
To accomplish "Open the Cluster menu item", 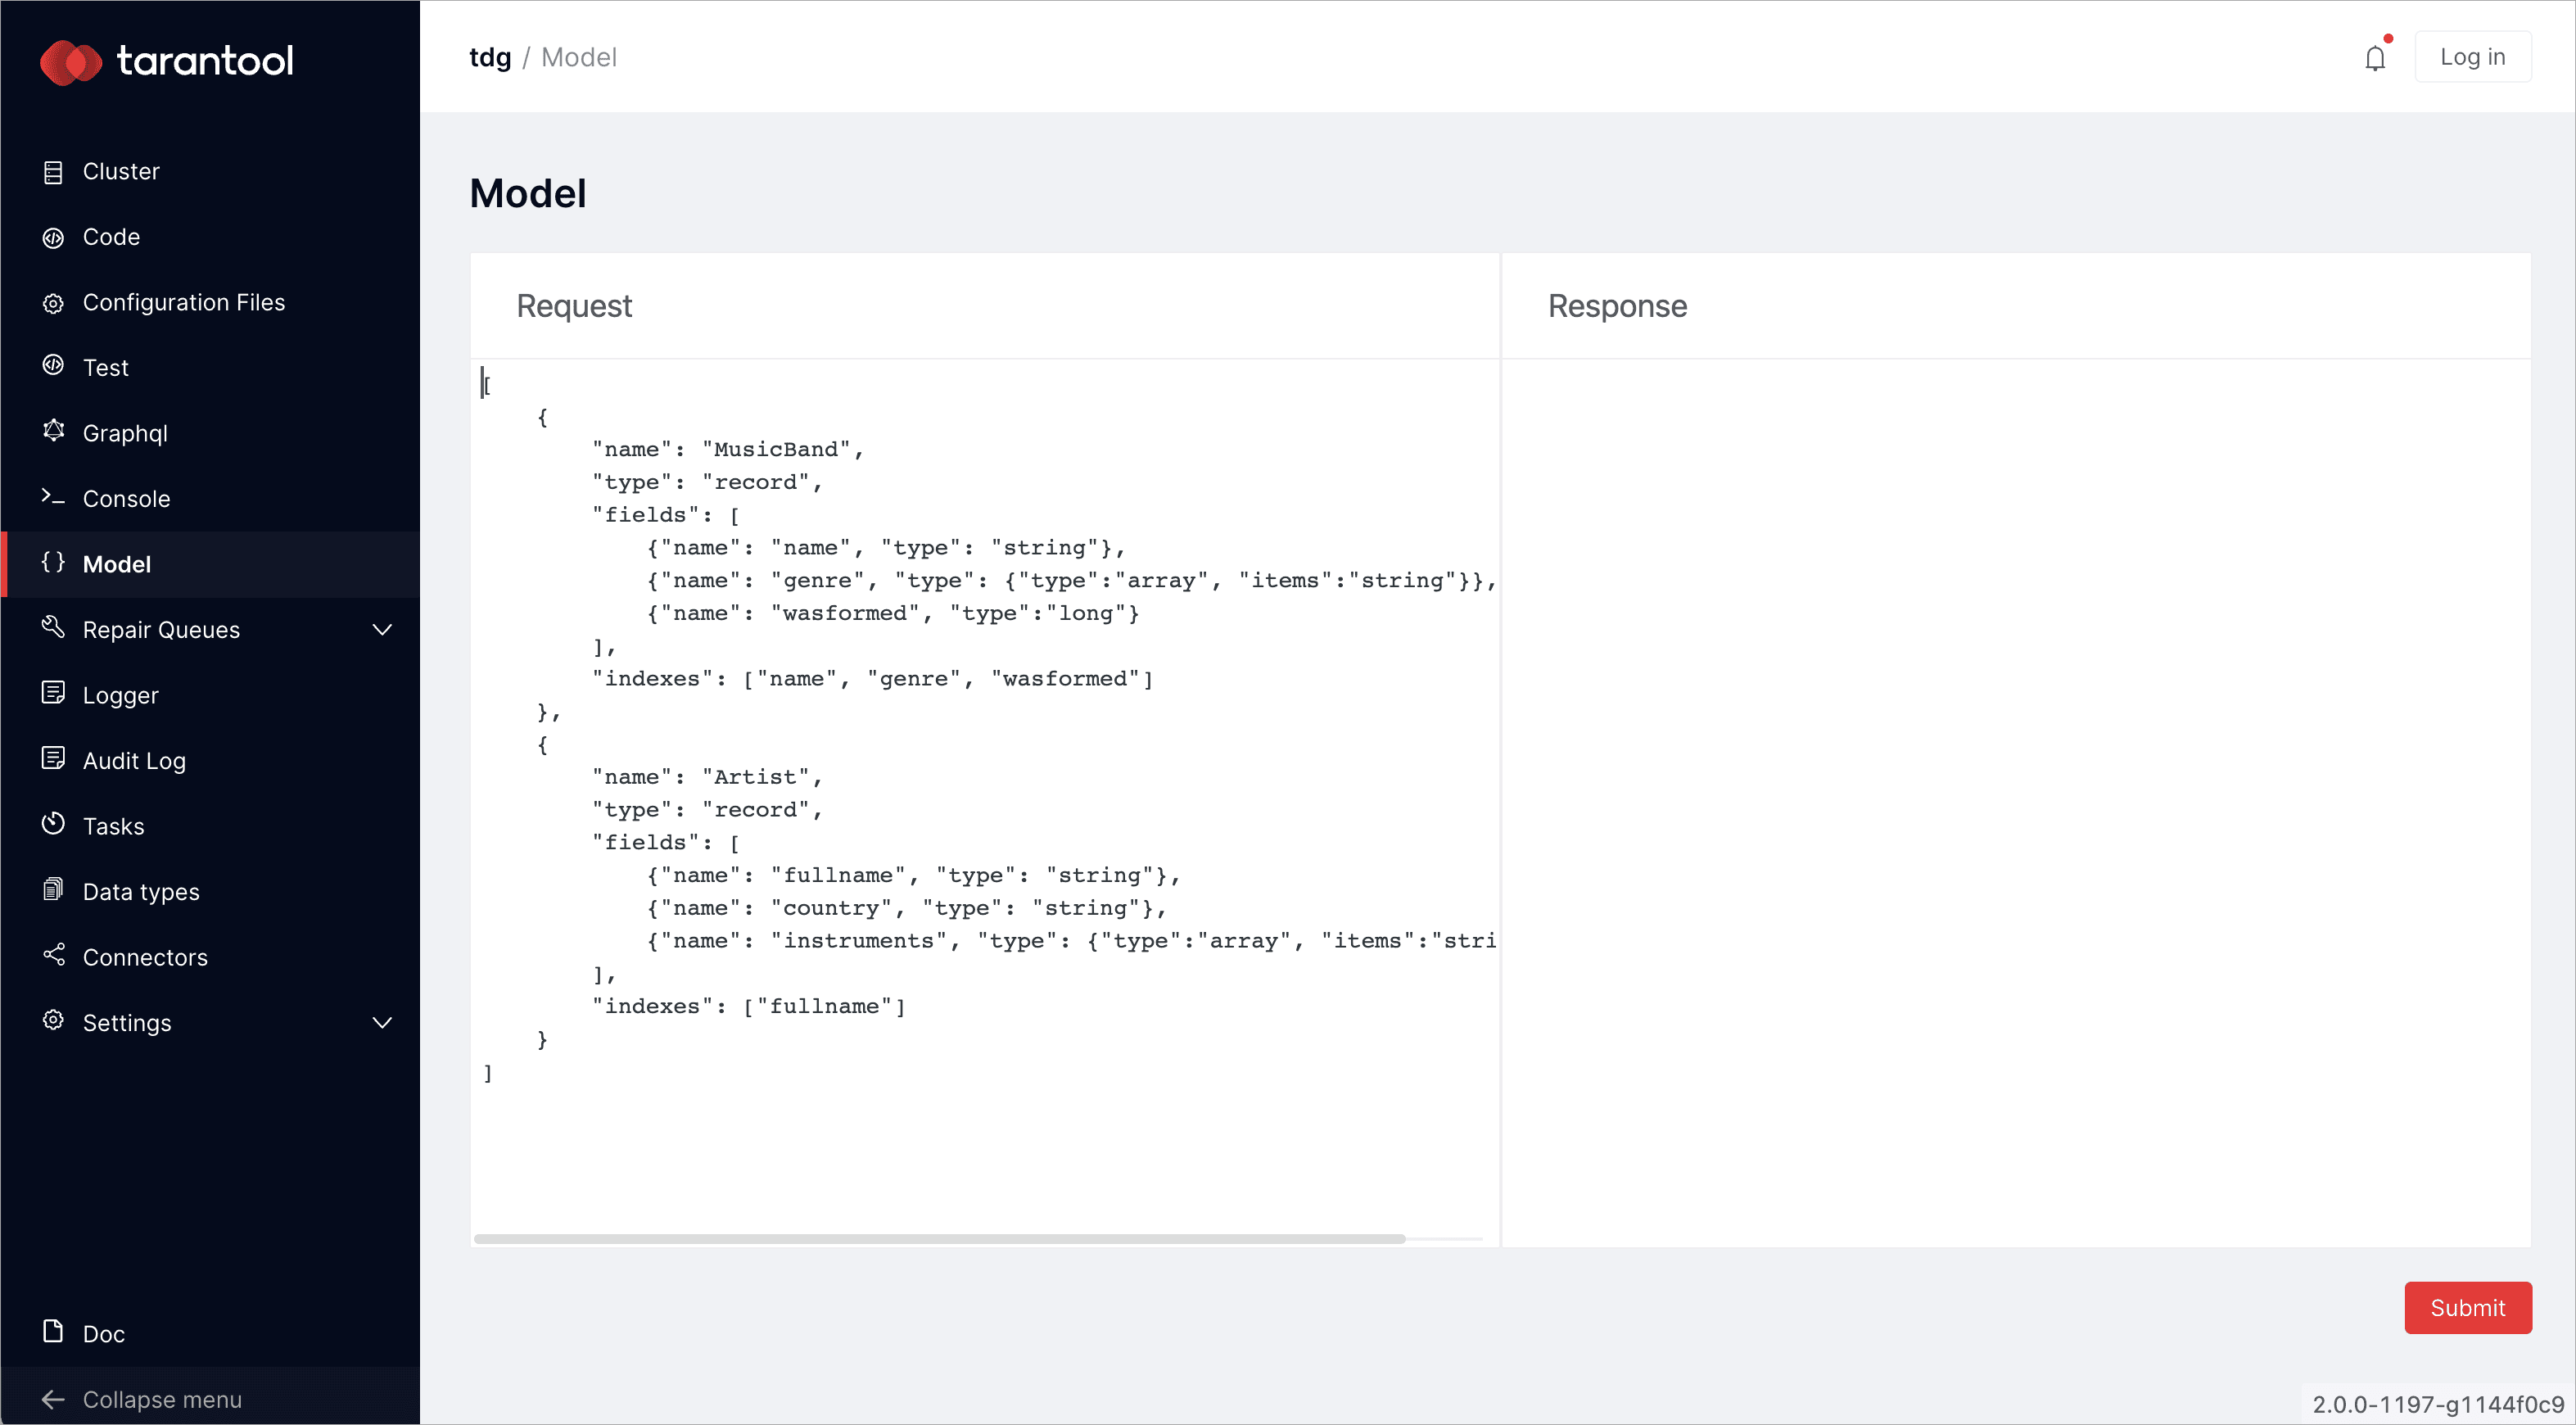I will pyautogui.click(x=210, y=172).
